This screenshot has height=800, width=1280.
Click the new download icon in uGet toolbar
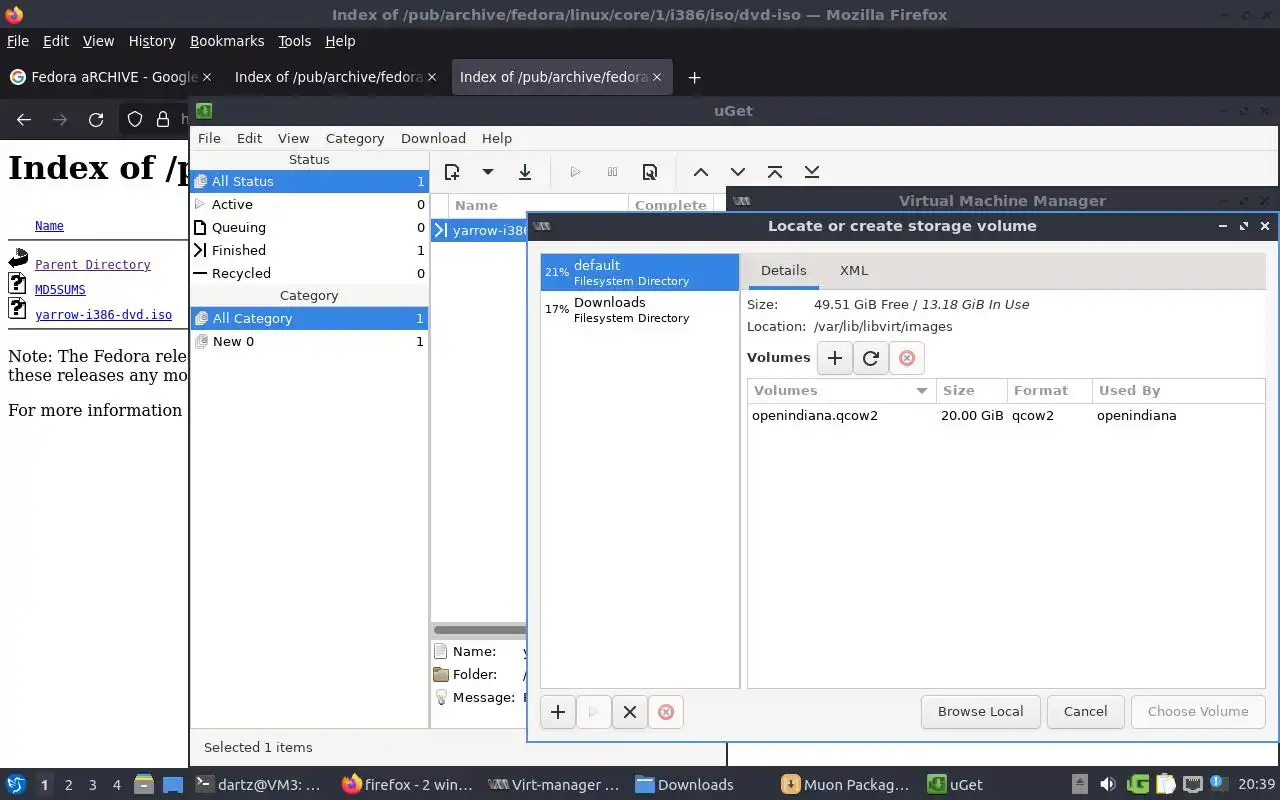tap(452, 172)
